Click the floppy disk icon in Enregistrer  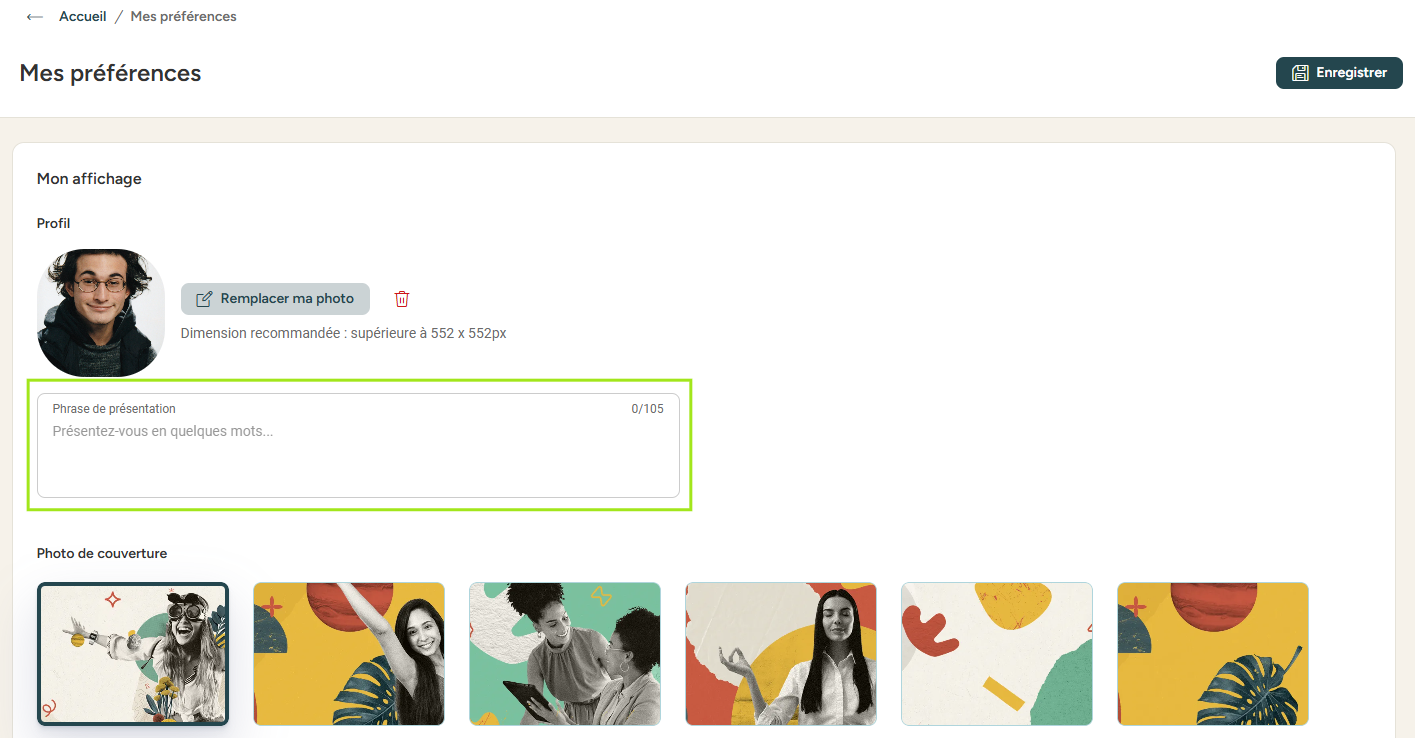click(1301, 73)
